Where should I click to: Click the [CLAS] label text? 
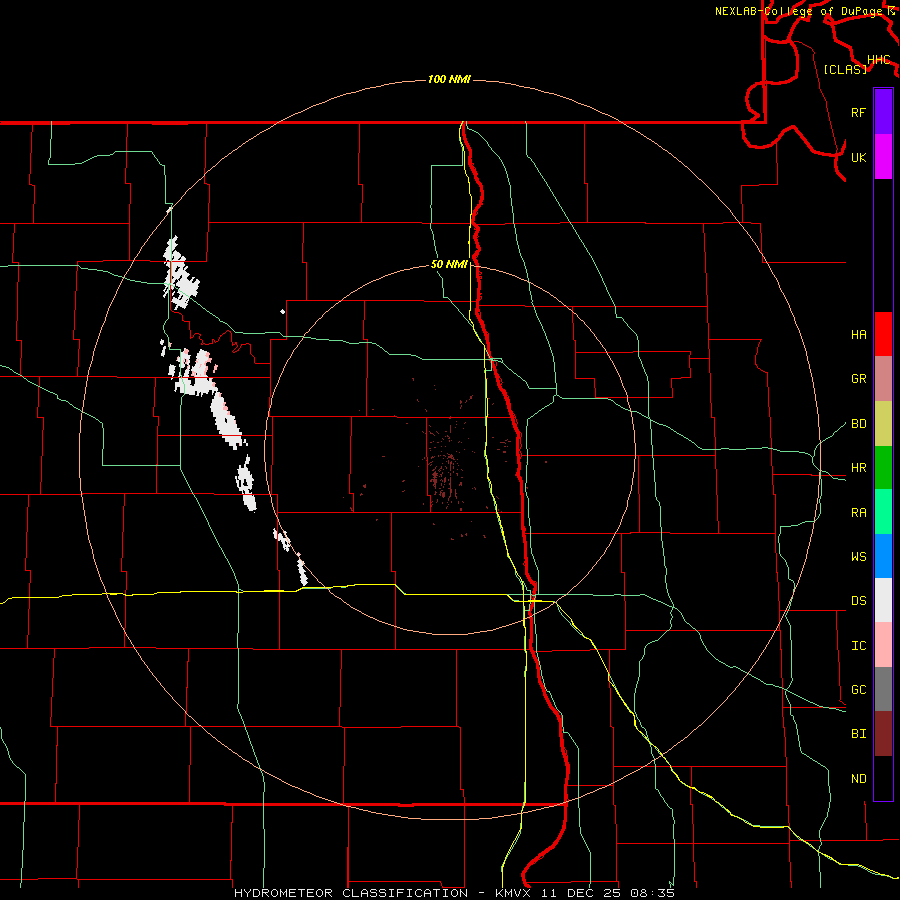pyautogui.click(x=845, y=69)
